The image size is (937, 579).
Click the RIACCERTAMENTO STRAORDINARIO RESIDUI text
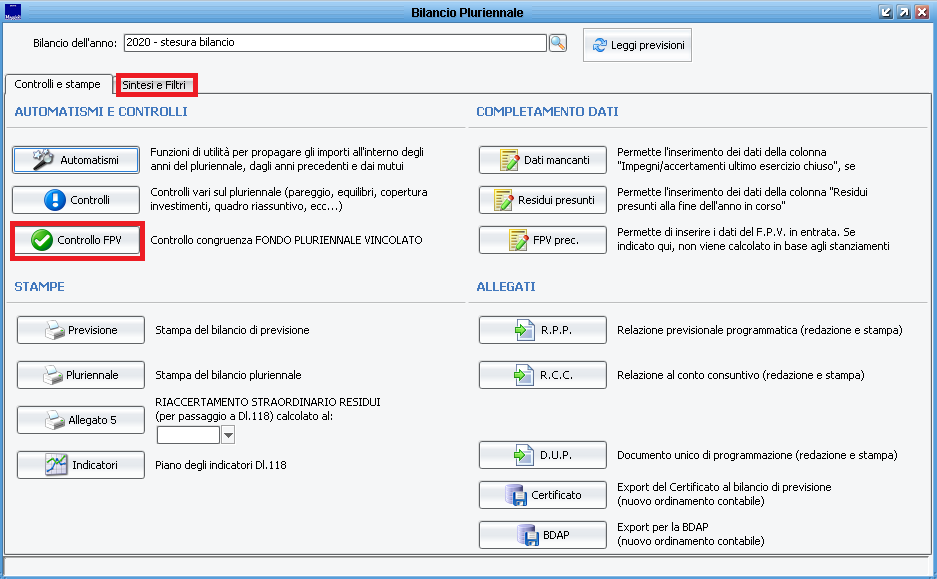[x=268, y=402]
